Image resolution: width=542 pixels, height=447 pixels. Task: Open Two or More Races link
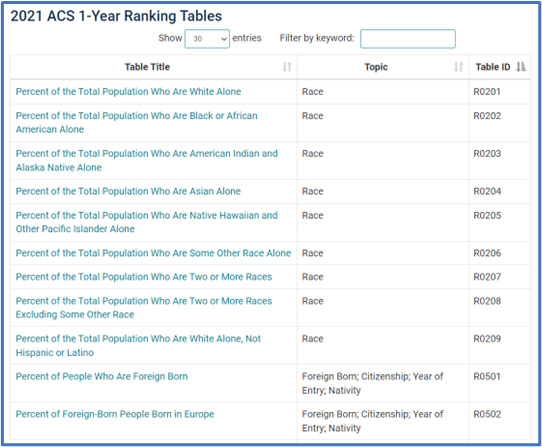144,277
